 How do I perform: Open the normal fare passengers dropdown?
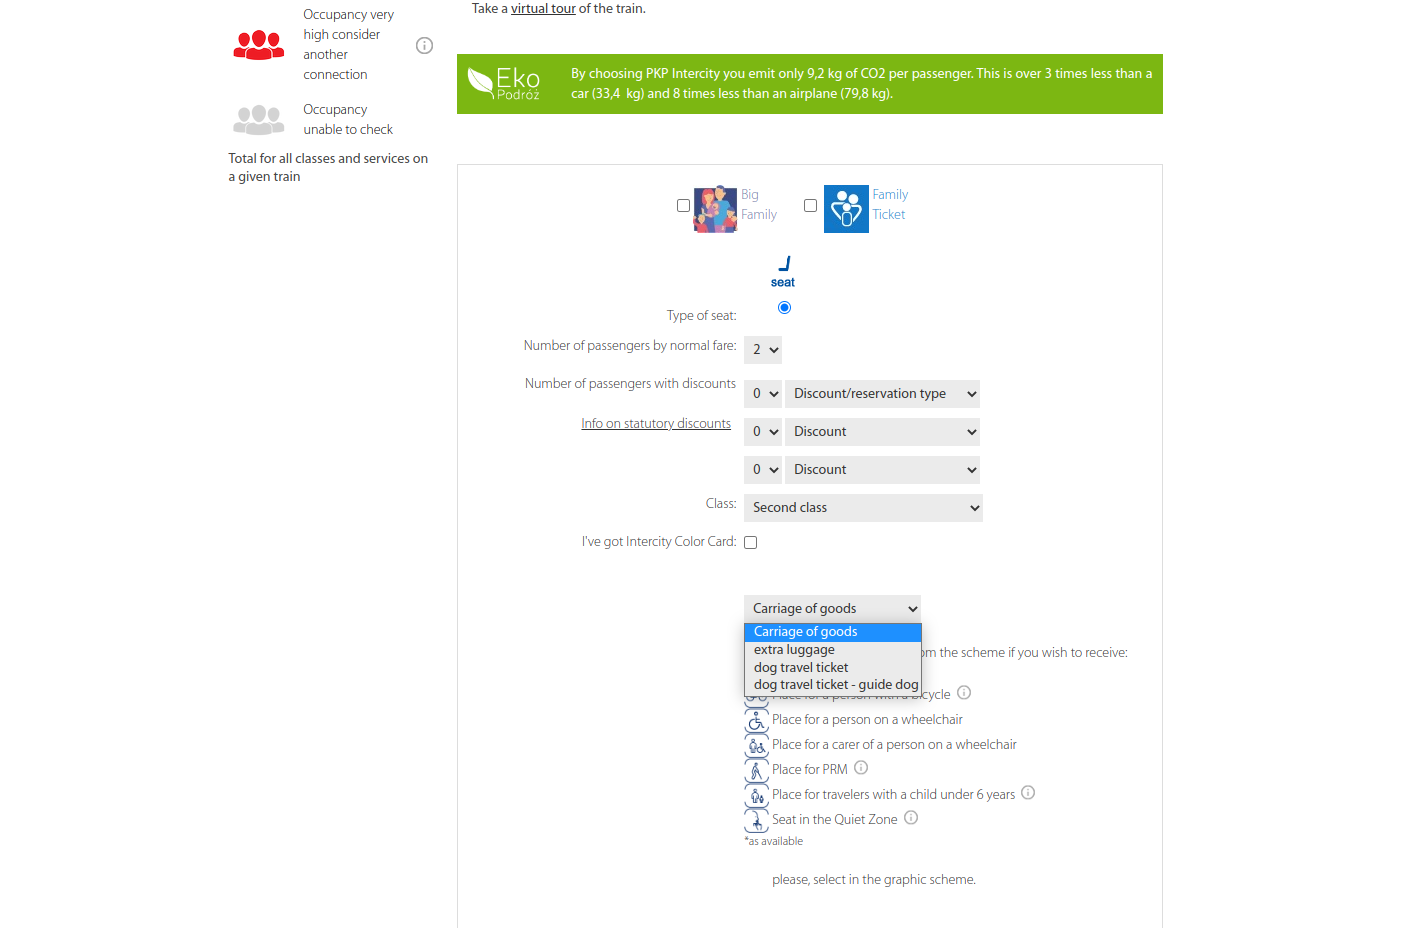tap(763, 350)
